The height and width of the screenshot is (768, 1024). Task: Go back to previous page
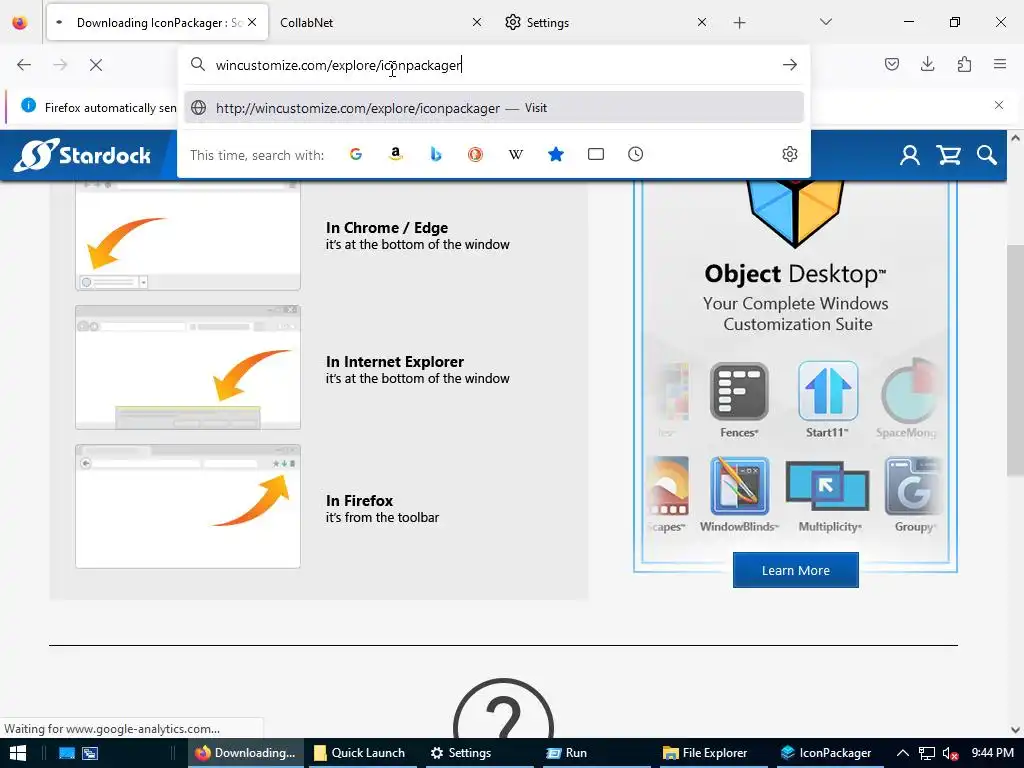(x=24, y=65)
